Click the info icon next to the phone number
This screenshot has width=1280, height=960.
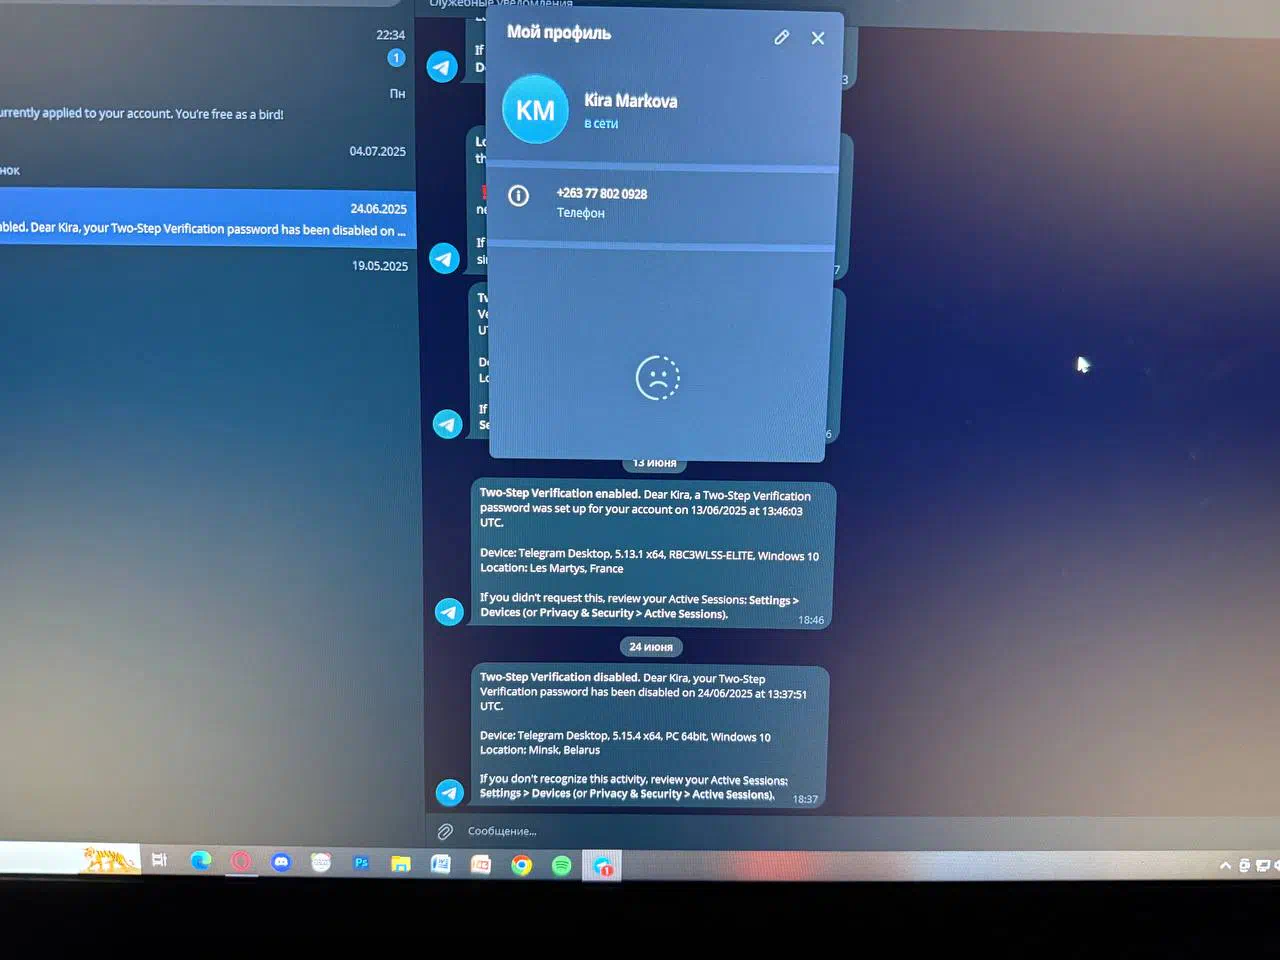coord(518,196)
